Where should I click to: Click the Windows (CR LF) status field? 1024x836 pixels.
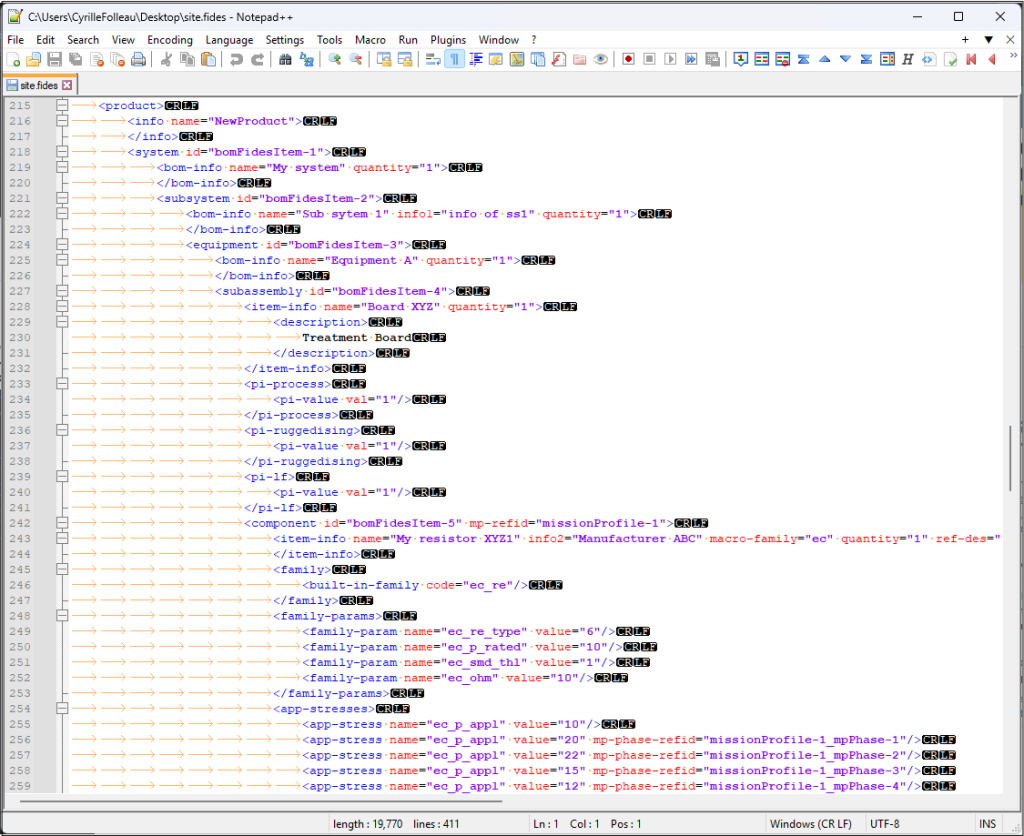tap(810, 824)
